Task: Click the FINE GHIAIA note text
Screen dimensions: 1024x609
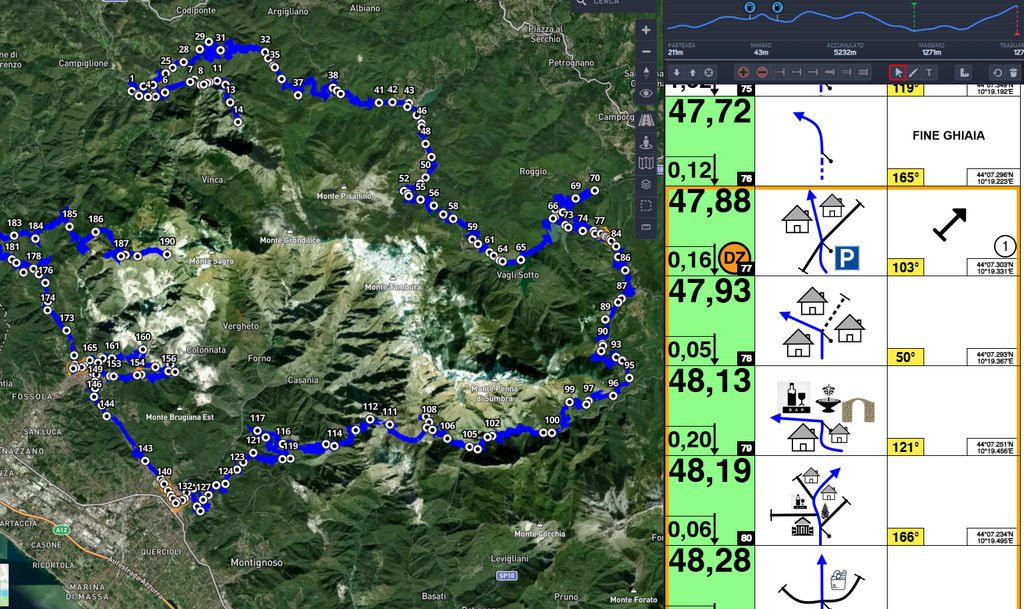Action: [948, 136]
